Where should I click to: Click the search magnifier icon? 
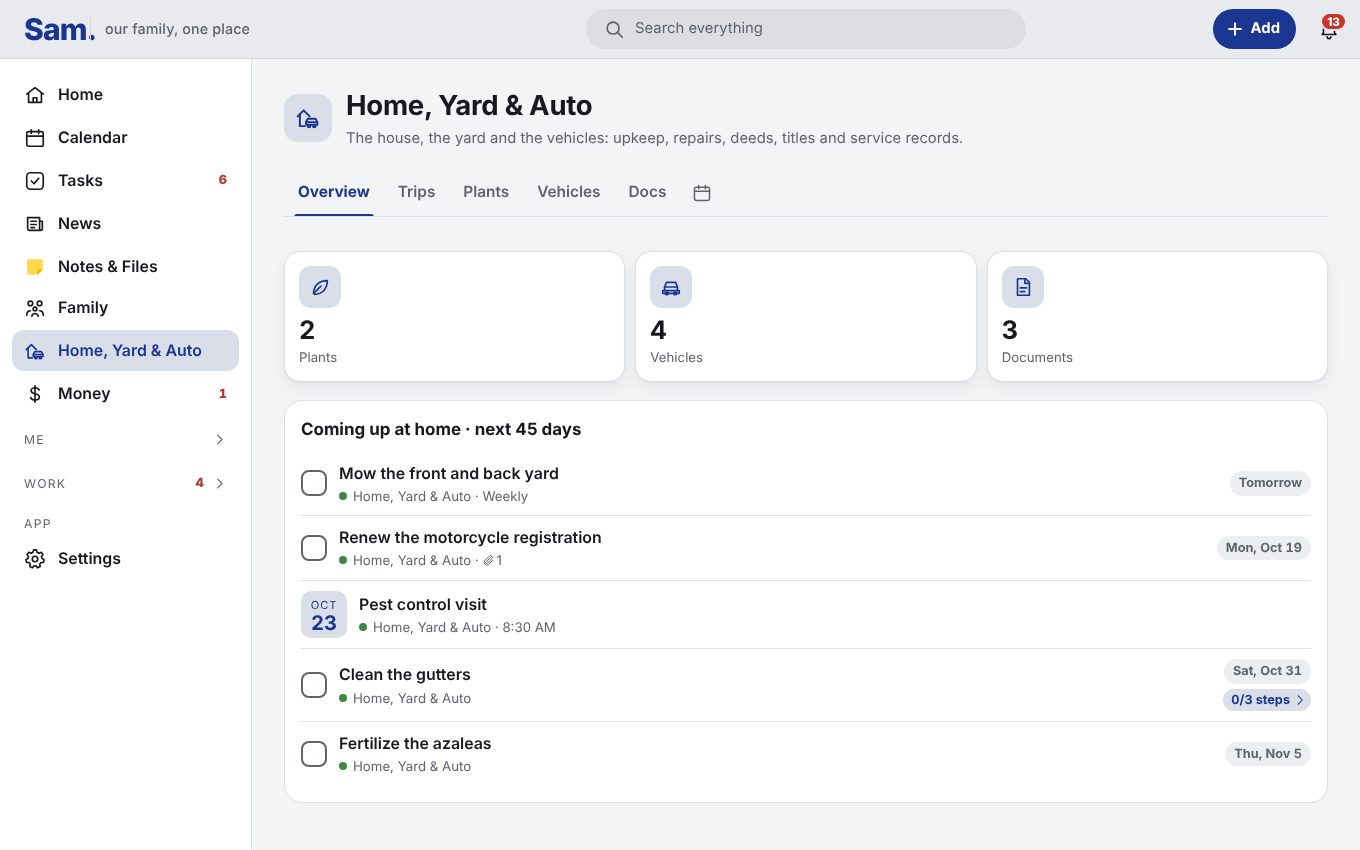615,29
